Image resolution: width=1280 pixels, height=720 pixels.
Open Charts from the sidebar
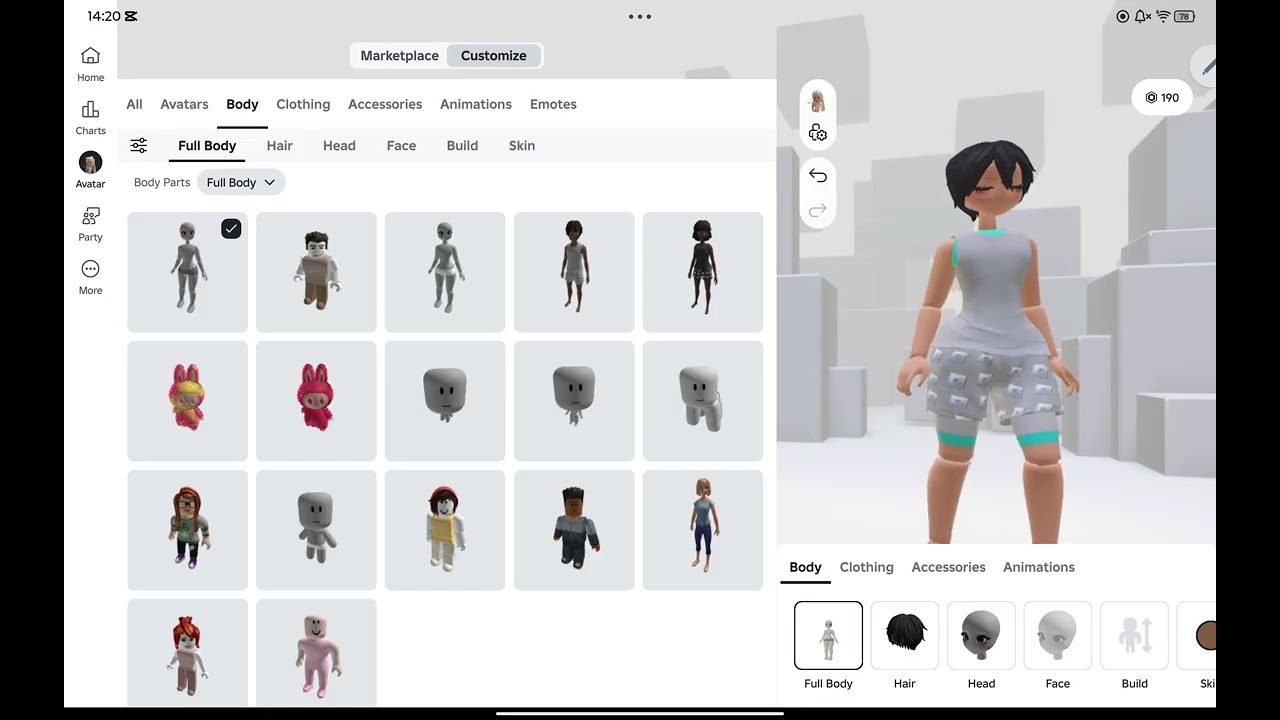point(90,117)
